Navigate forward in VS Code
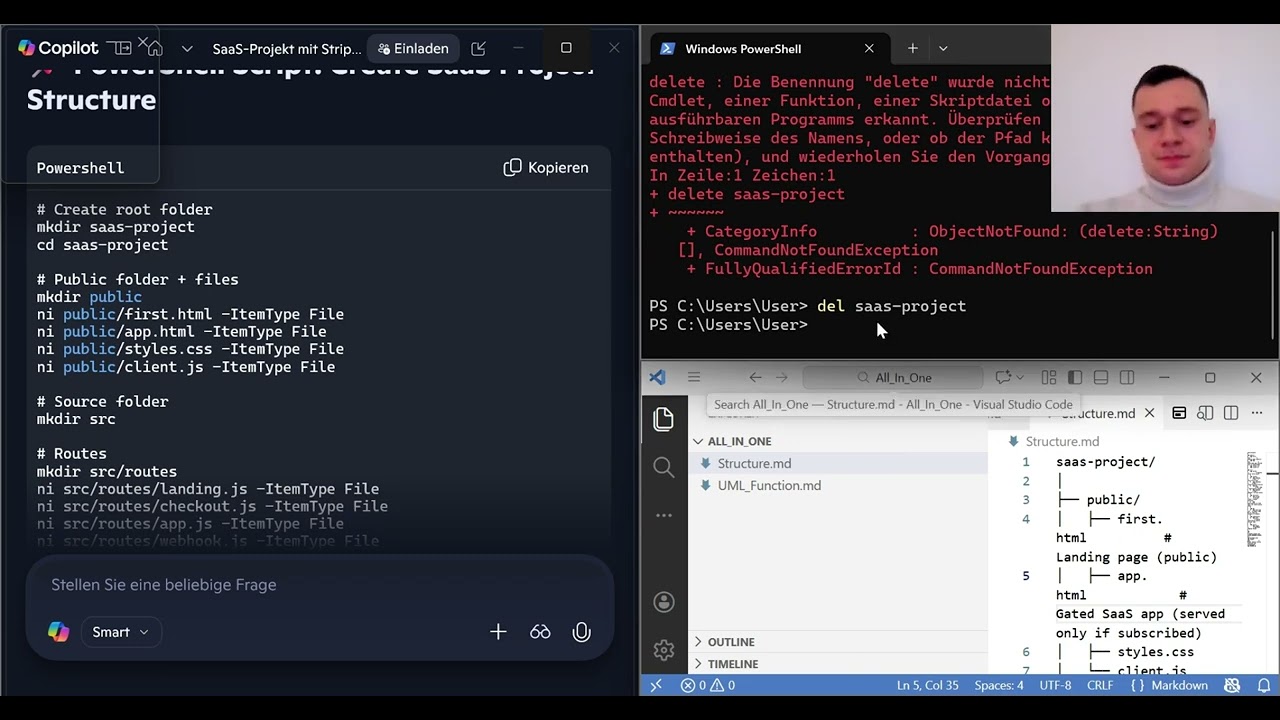Screen dimensions: 1280x720 [x=782, y=377]
